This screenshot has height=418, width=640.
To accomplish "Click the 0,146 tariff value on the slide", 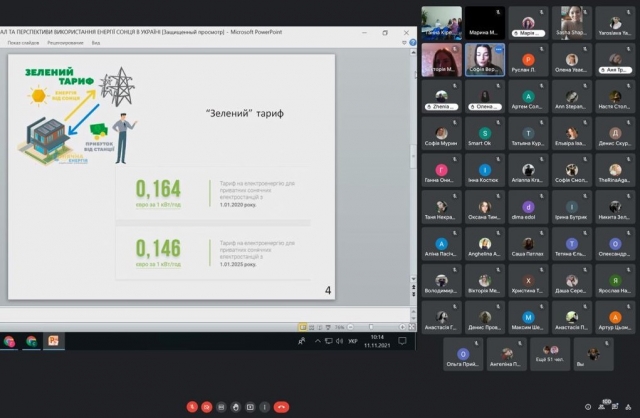I will pos(158,248).
